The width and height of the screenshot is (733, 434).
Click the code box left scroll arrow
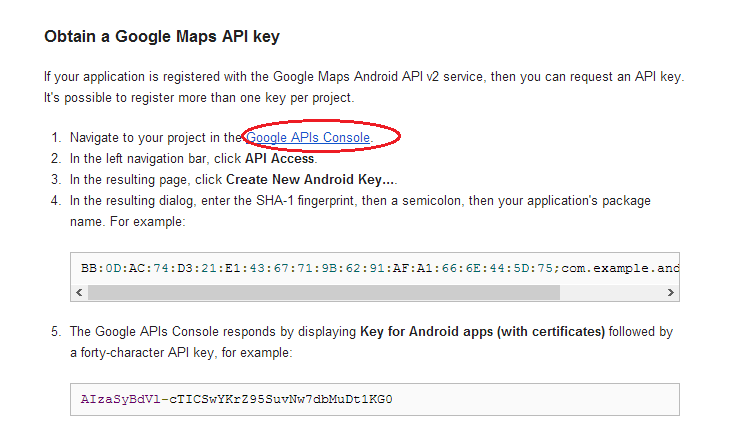coord(77,292)
